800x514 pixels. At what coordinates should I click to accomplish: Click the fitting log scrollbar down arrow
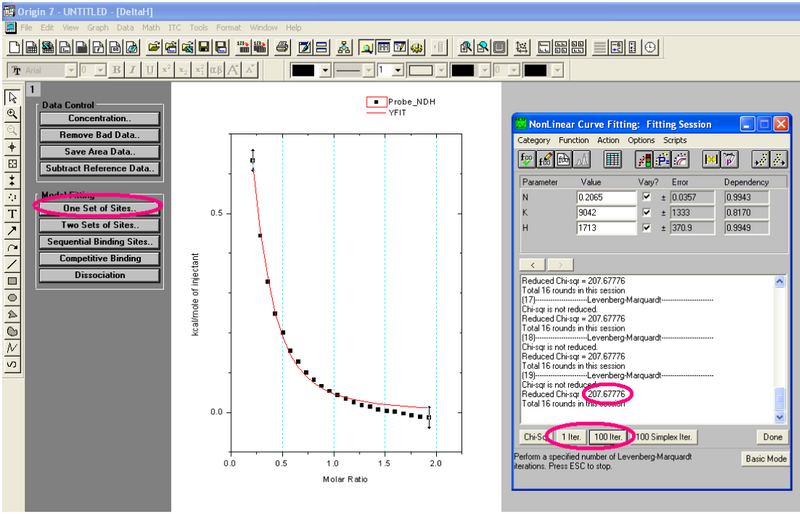click(780, 417)
